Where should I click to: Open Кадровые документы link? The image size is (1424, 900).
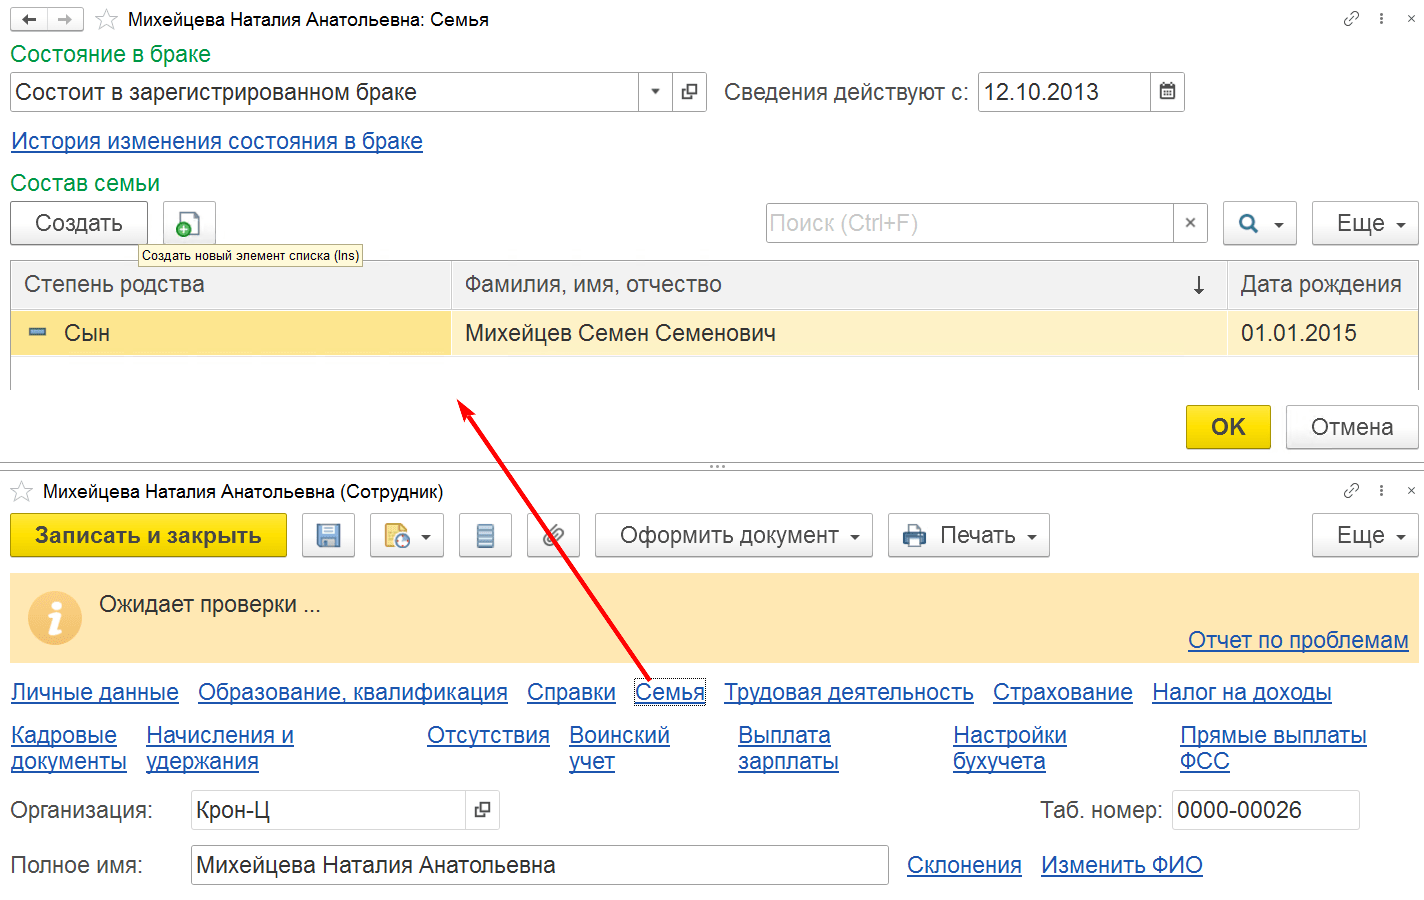click(69, 748)
